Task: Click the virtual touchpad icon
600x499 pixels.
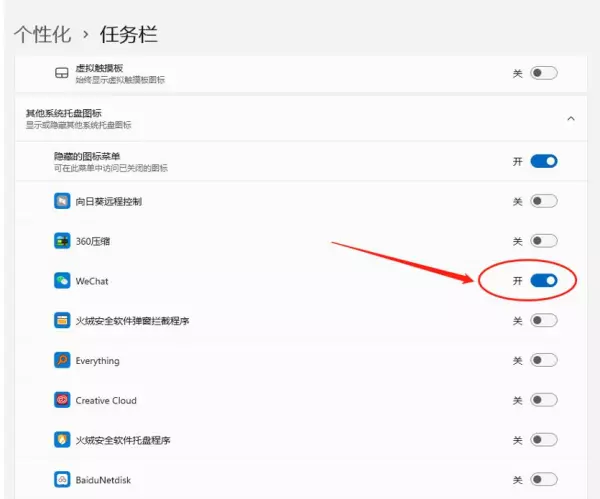Action: pos(62,73)
